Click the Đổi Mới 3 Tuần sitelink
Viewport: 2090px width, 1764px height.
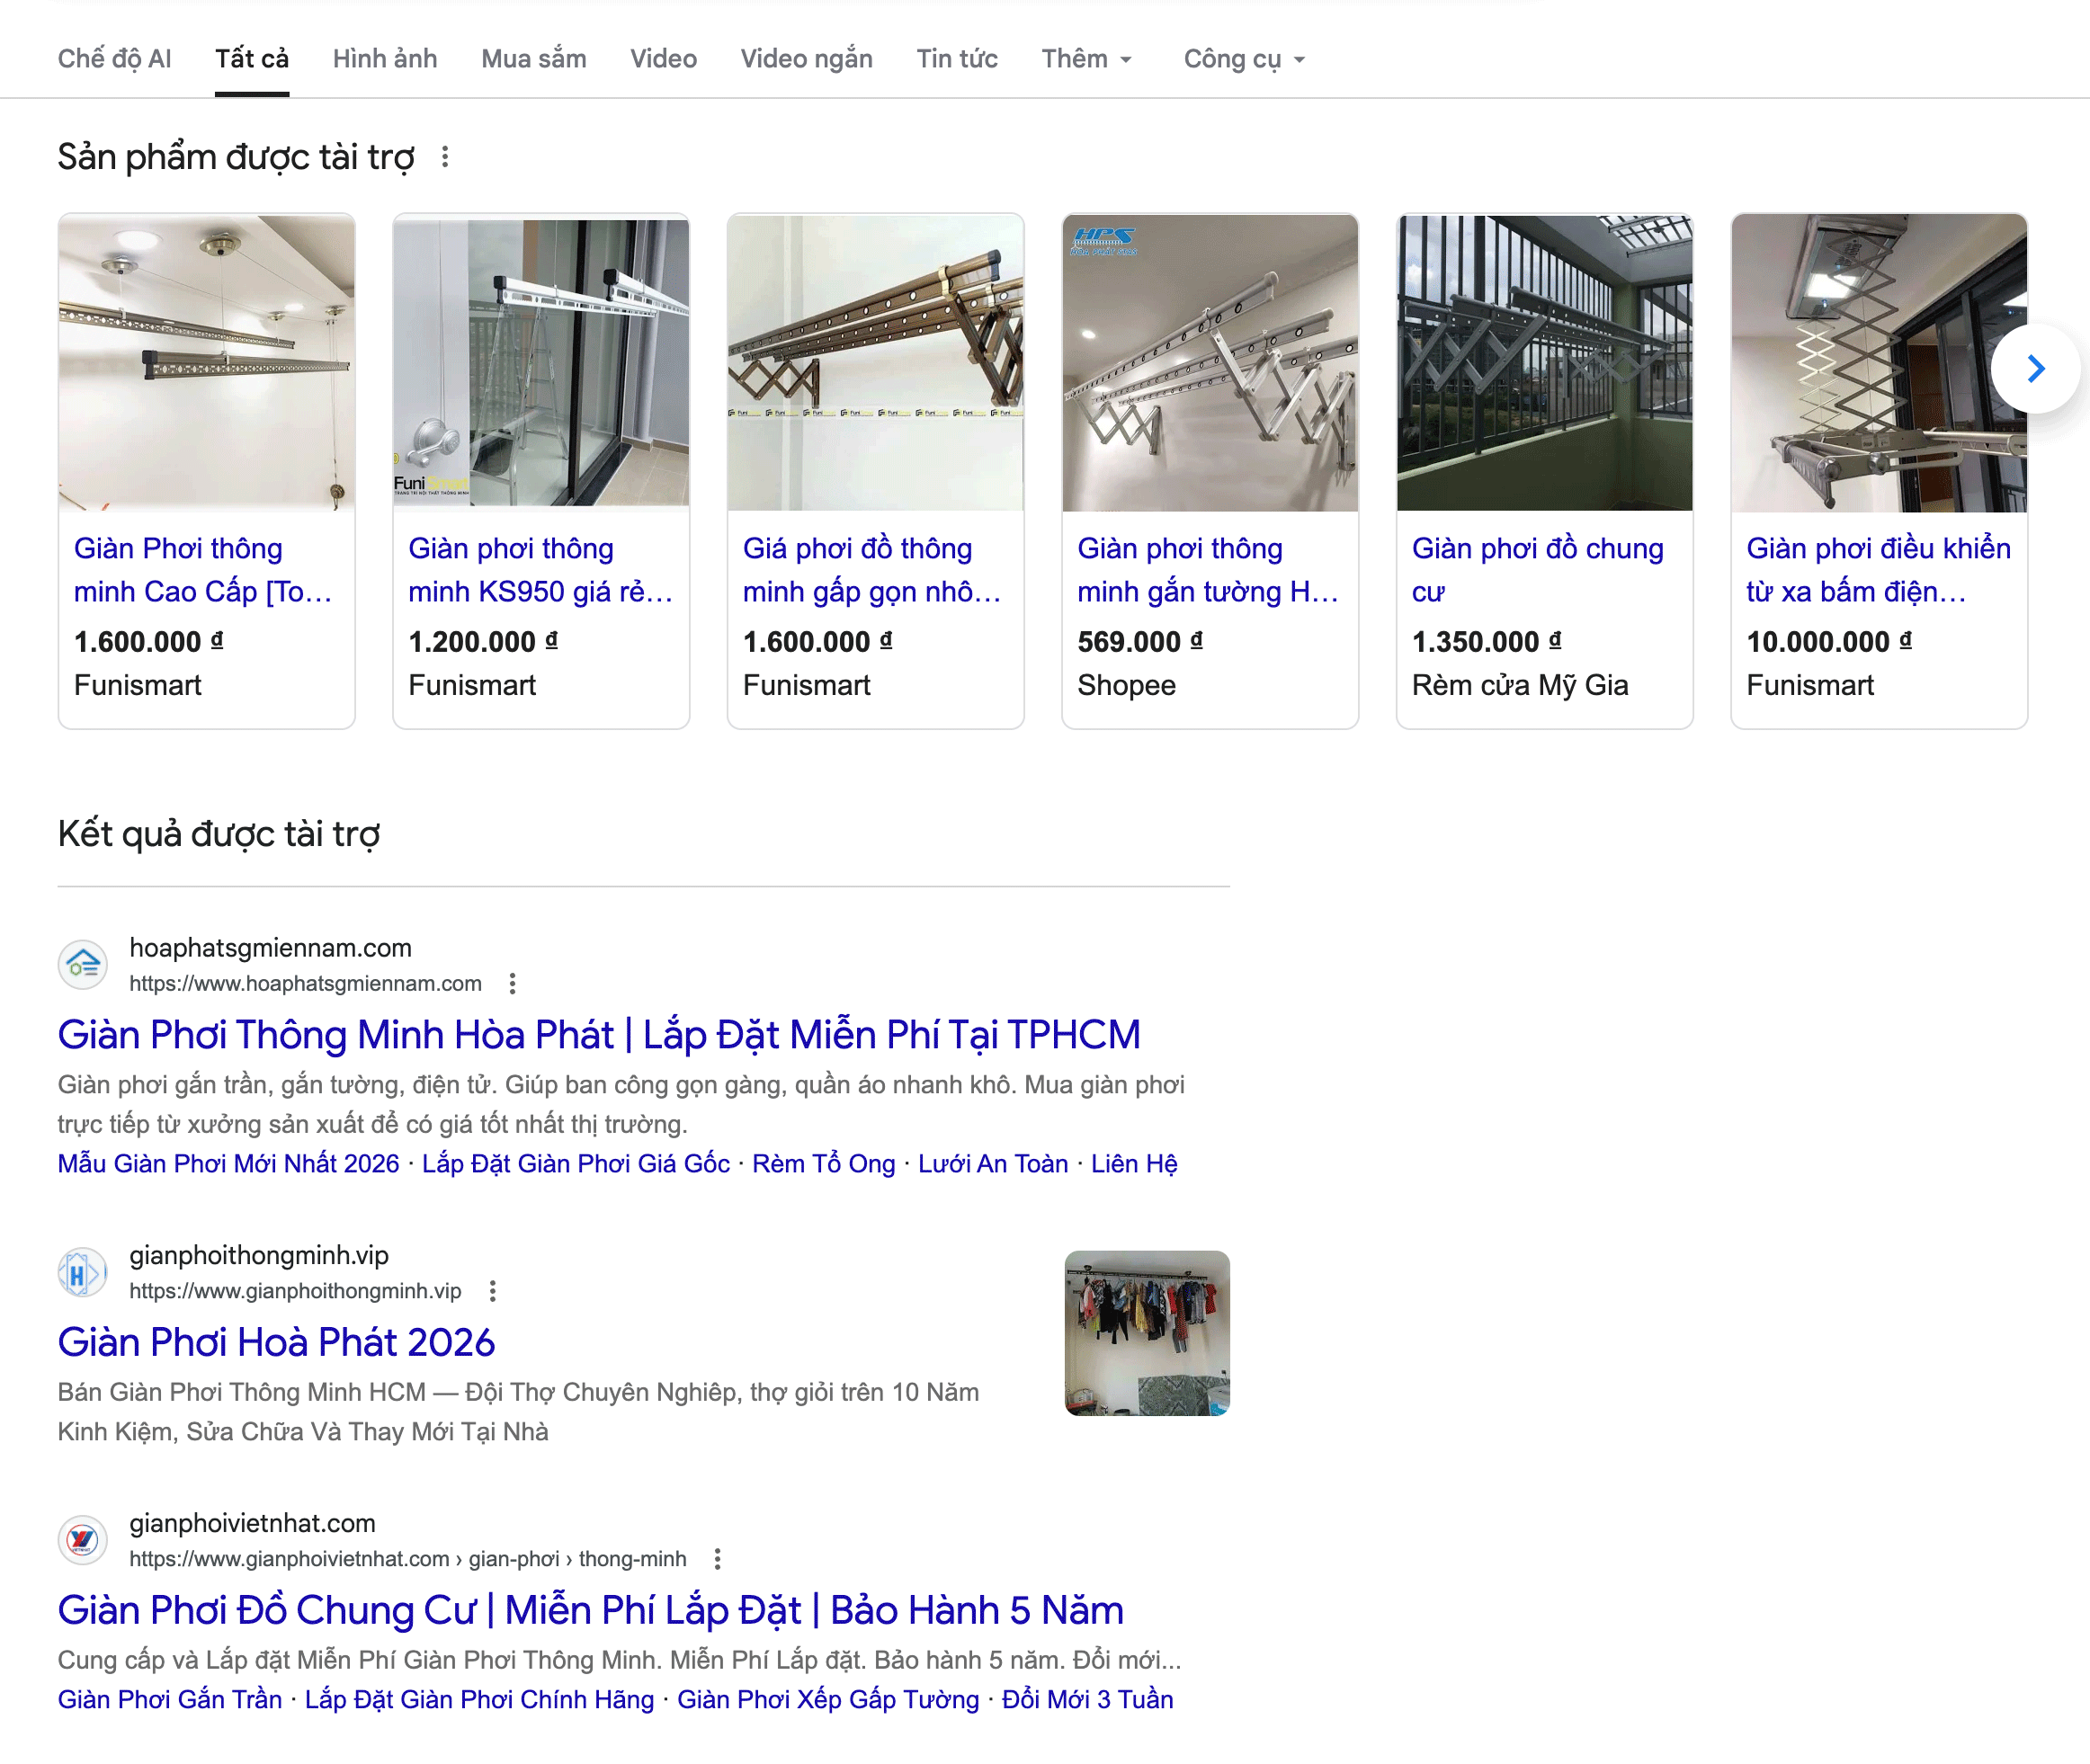[x=1087, y=1700]
